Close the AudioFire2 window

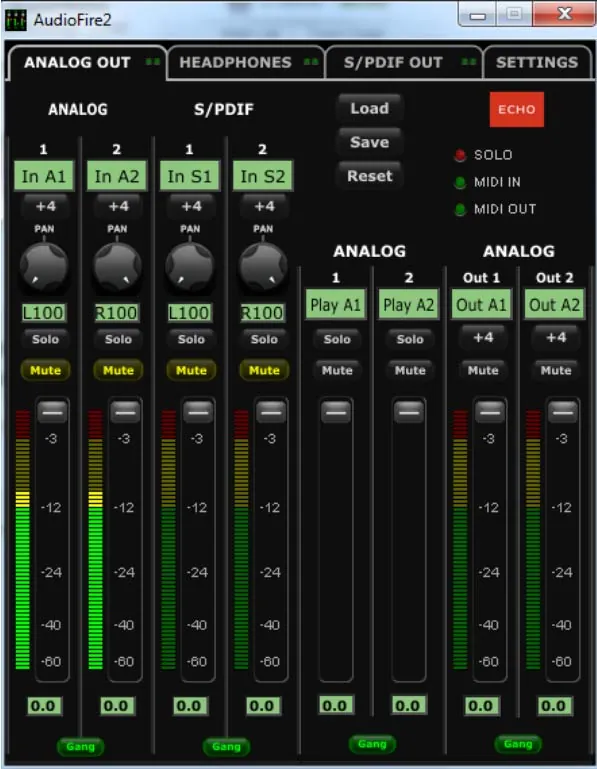[x=565, y=14]
